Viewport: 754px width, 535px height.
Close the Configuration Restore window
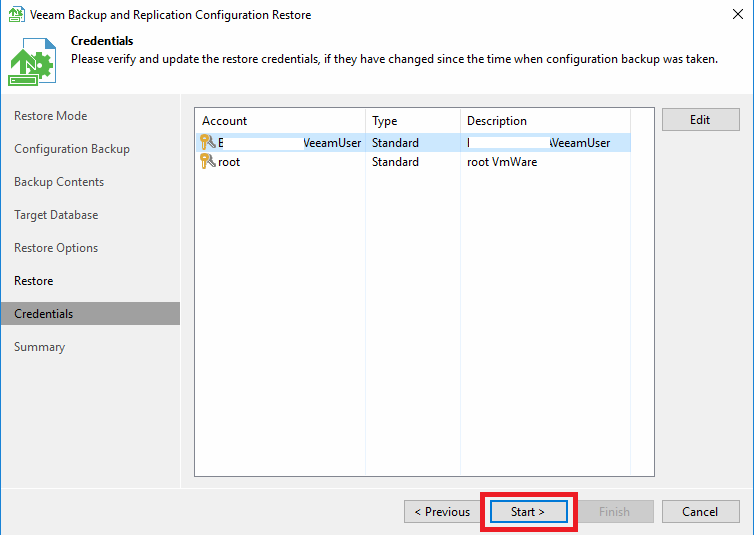[x=738, y=14]
